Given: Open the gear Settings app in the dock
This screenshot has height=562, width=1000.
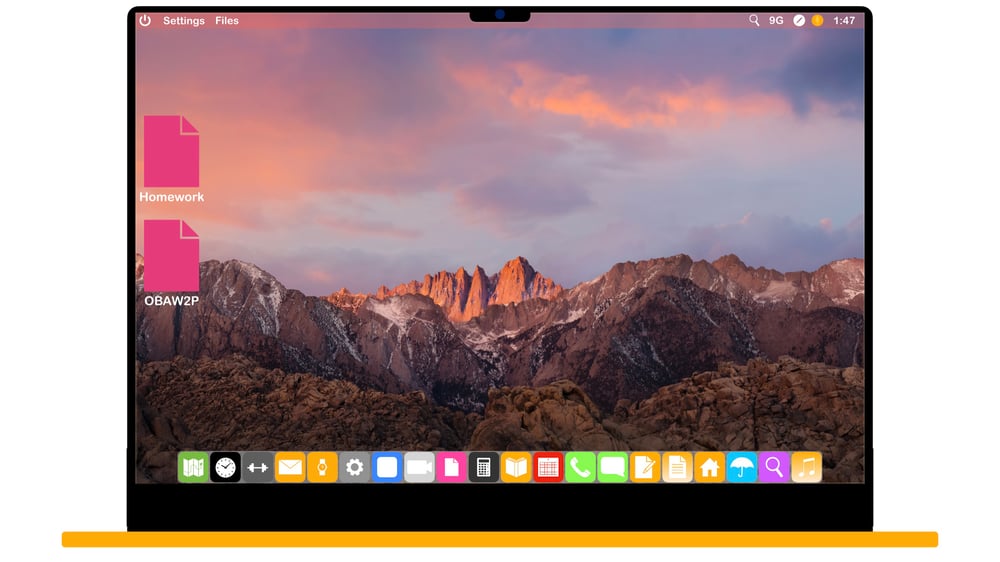Looking at the screenshot, I should pyautogui.click(x=355, y=468).
